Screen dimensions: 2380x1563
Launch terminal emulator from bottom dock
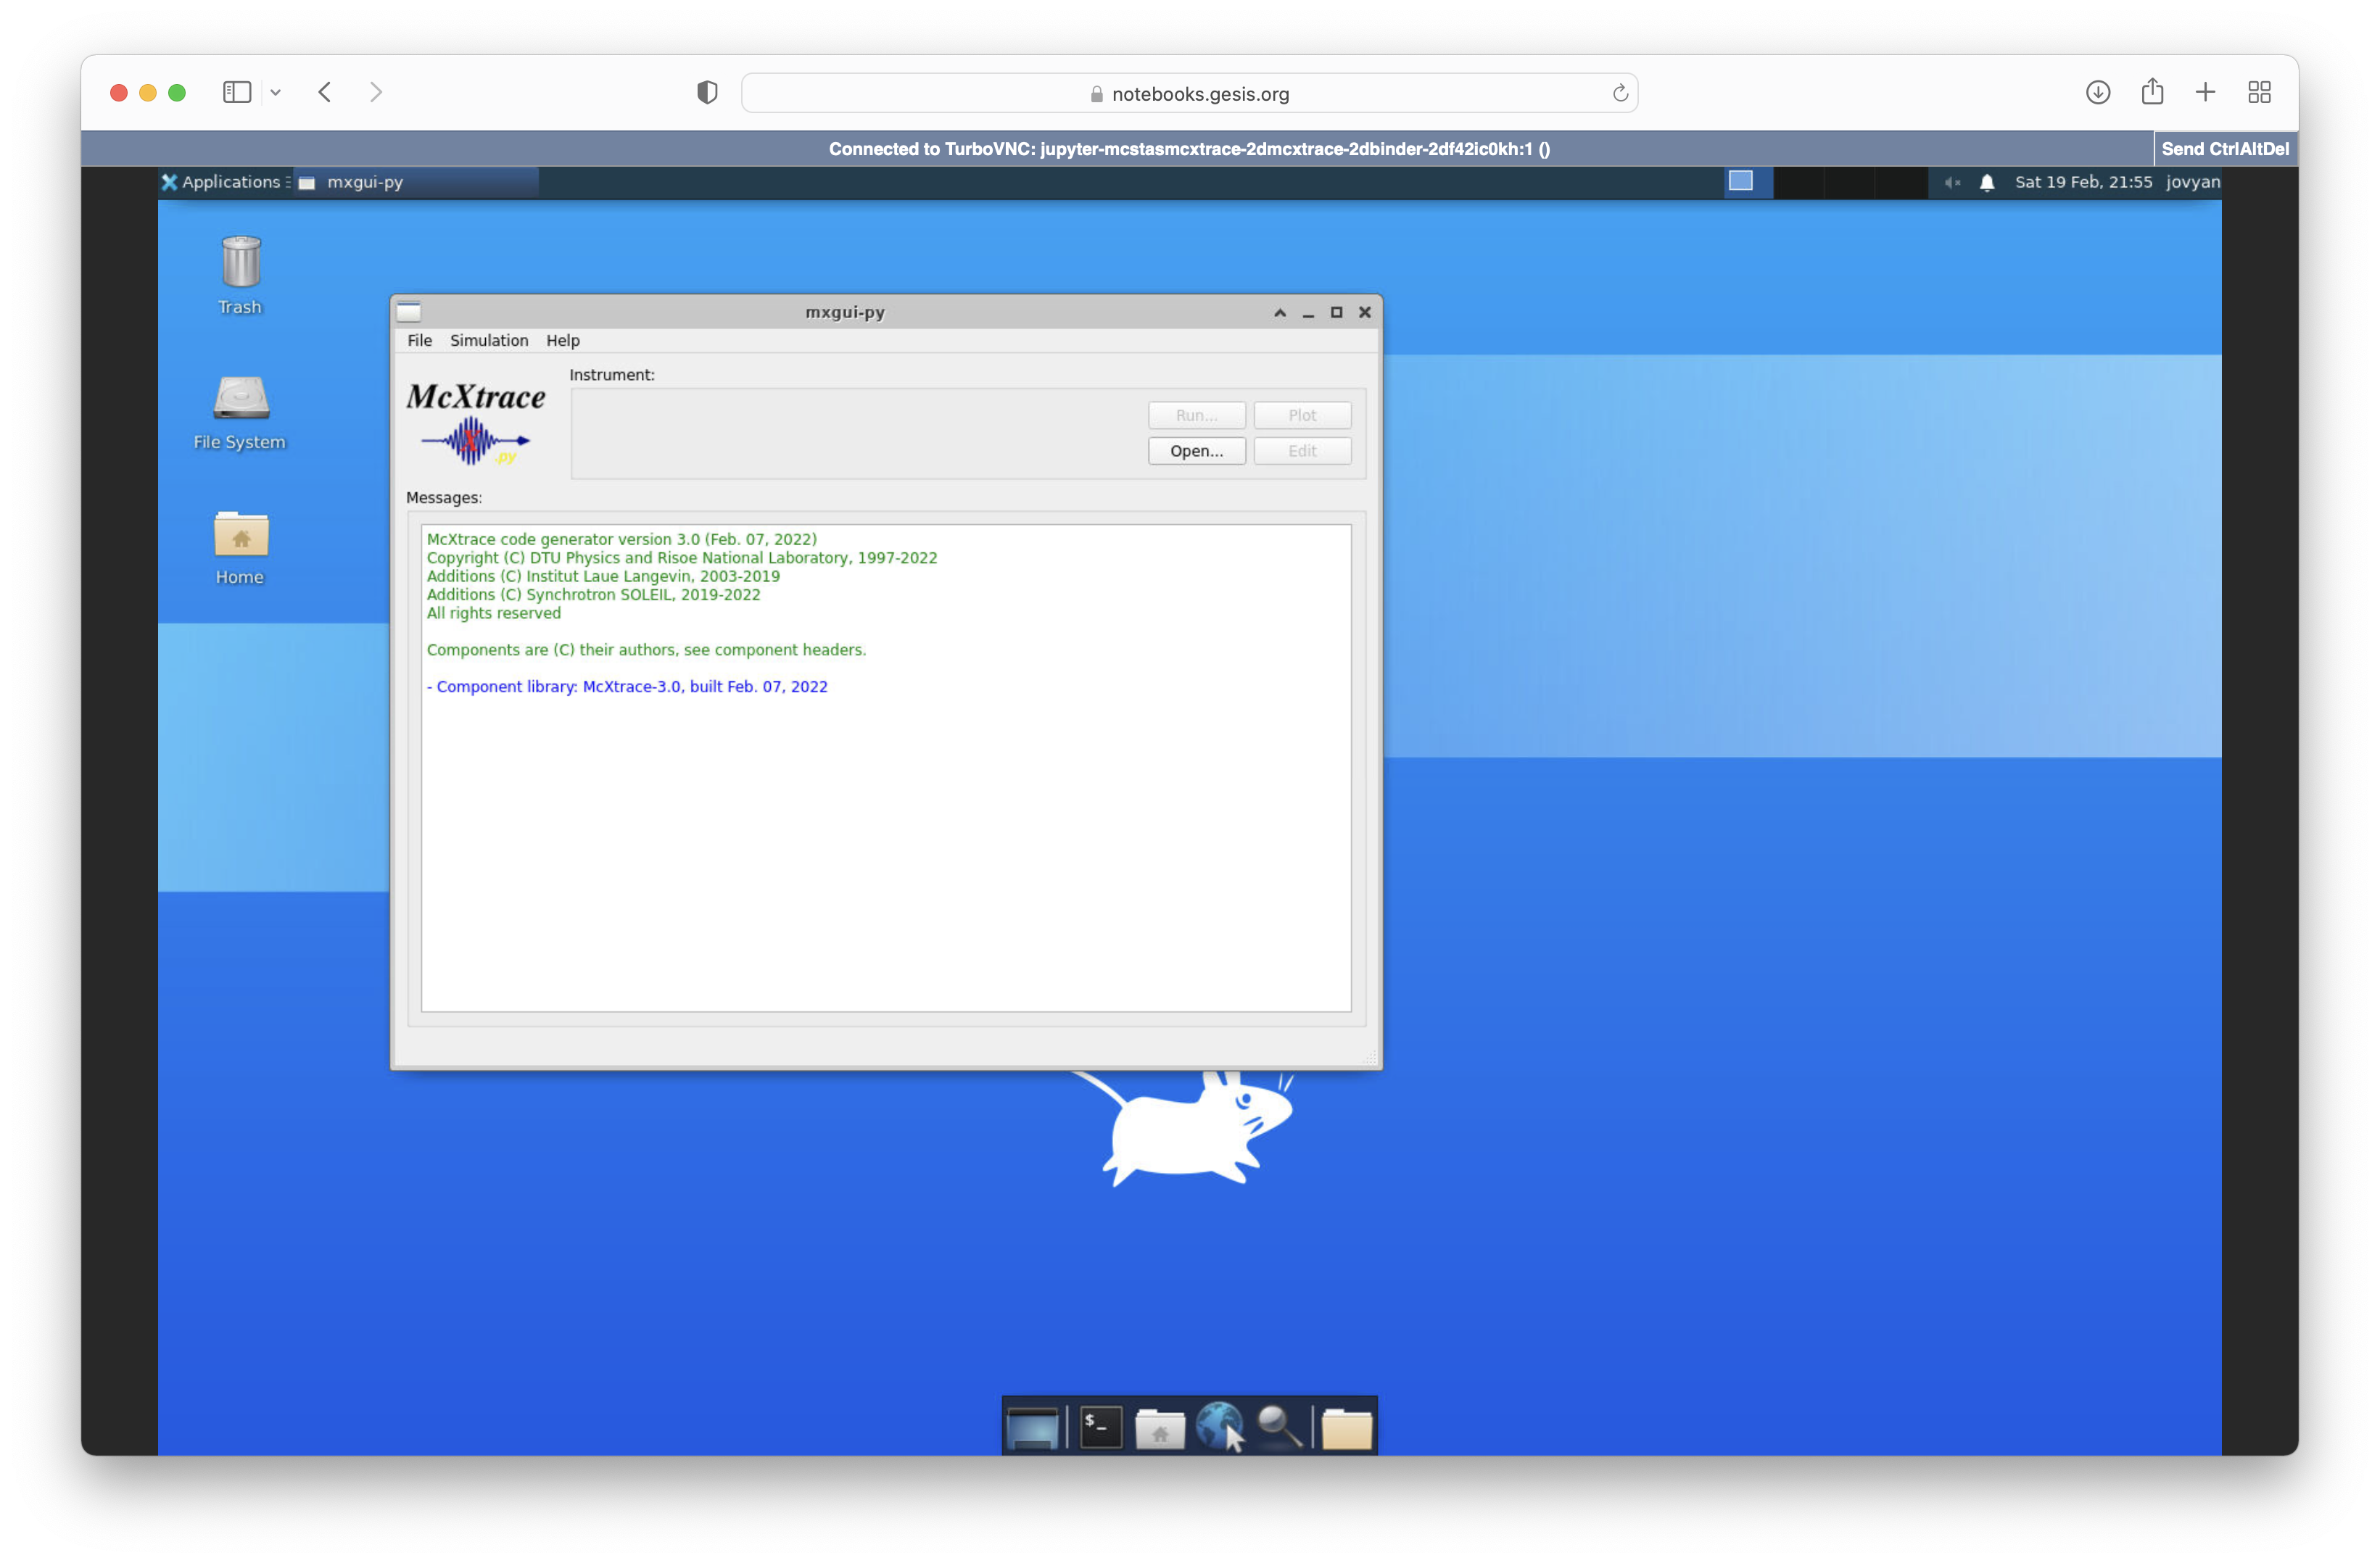pos(1100,1427)
